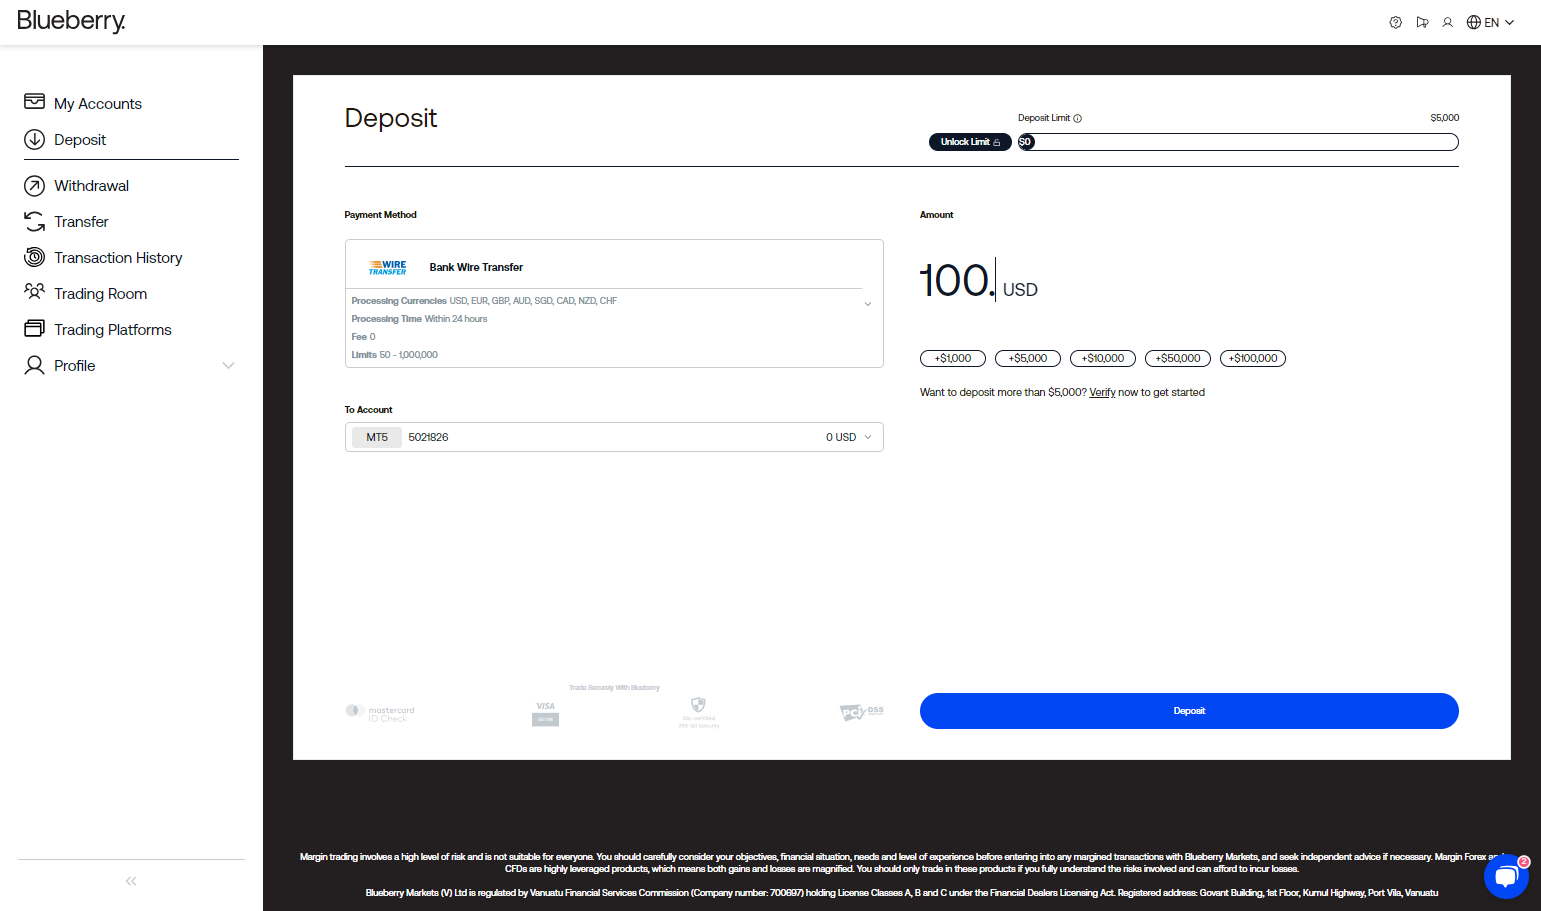Add +$1,000 to the amount
1541x911 pixels.
click(x=953, y=358)
